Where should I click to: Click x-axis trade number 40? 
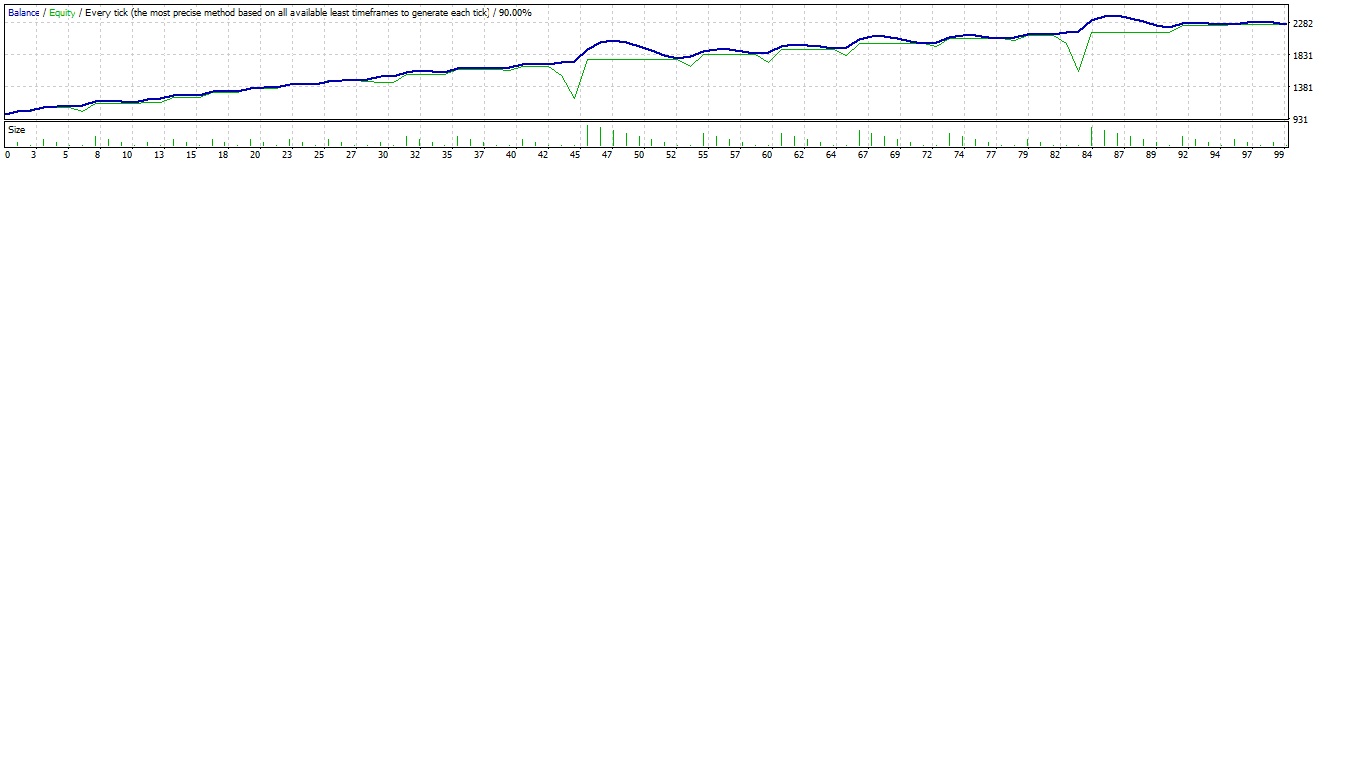[511, 155]
